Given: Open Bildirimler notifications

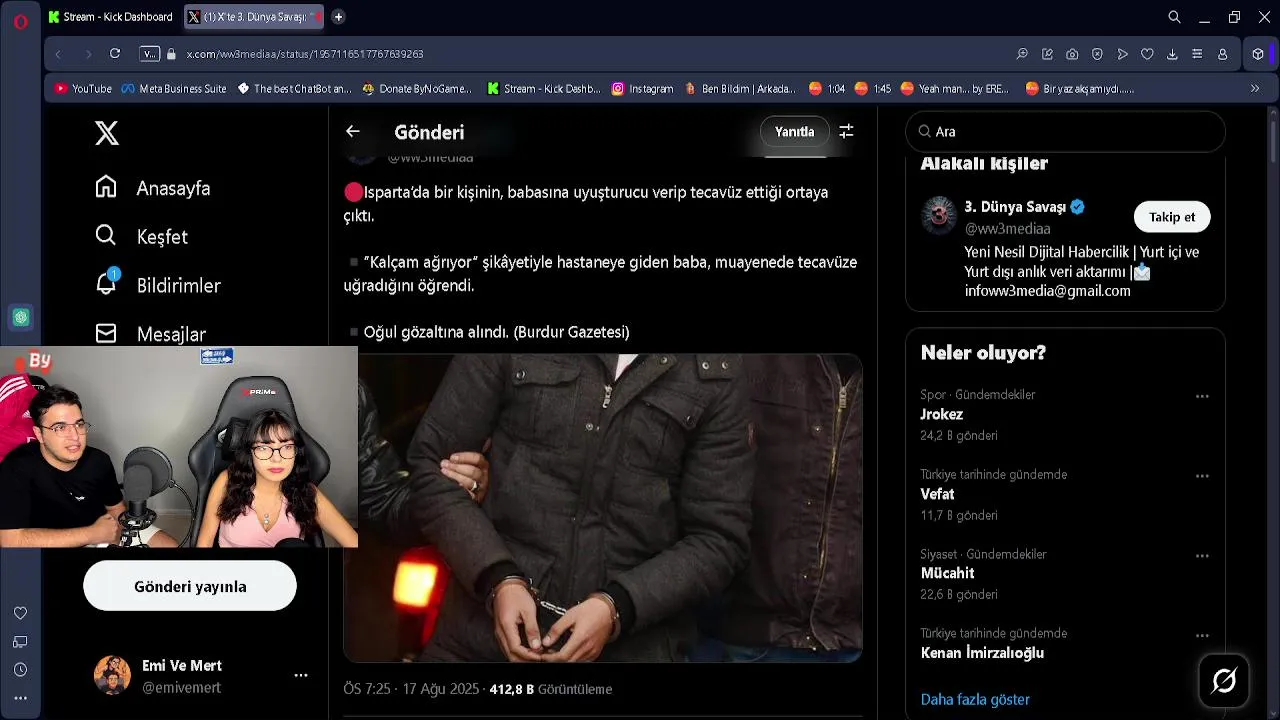Looking at the screenshot, I should 157,285.
